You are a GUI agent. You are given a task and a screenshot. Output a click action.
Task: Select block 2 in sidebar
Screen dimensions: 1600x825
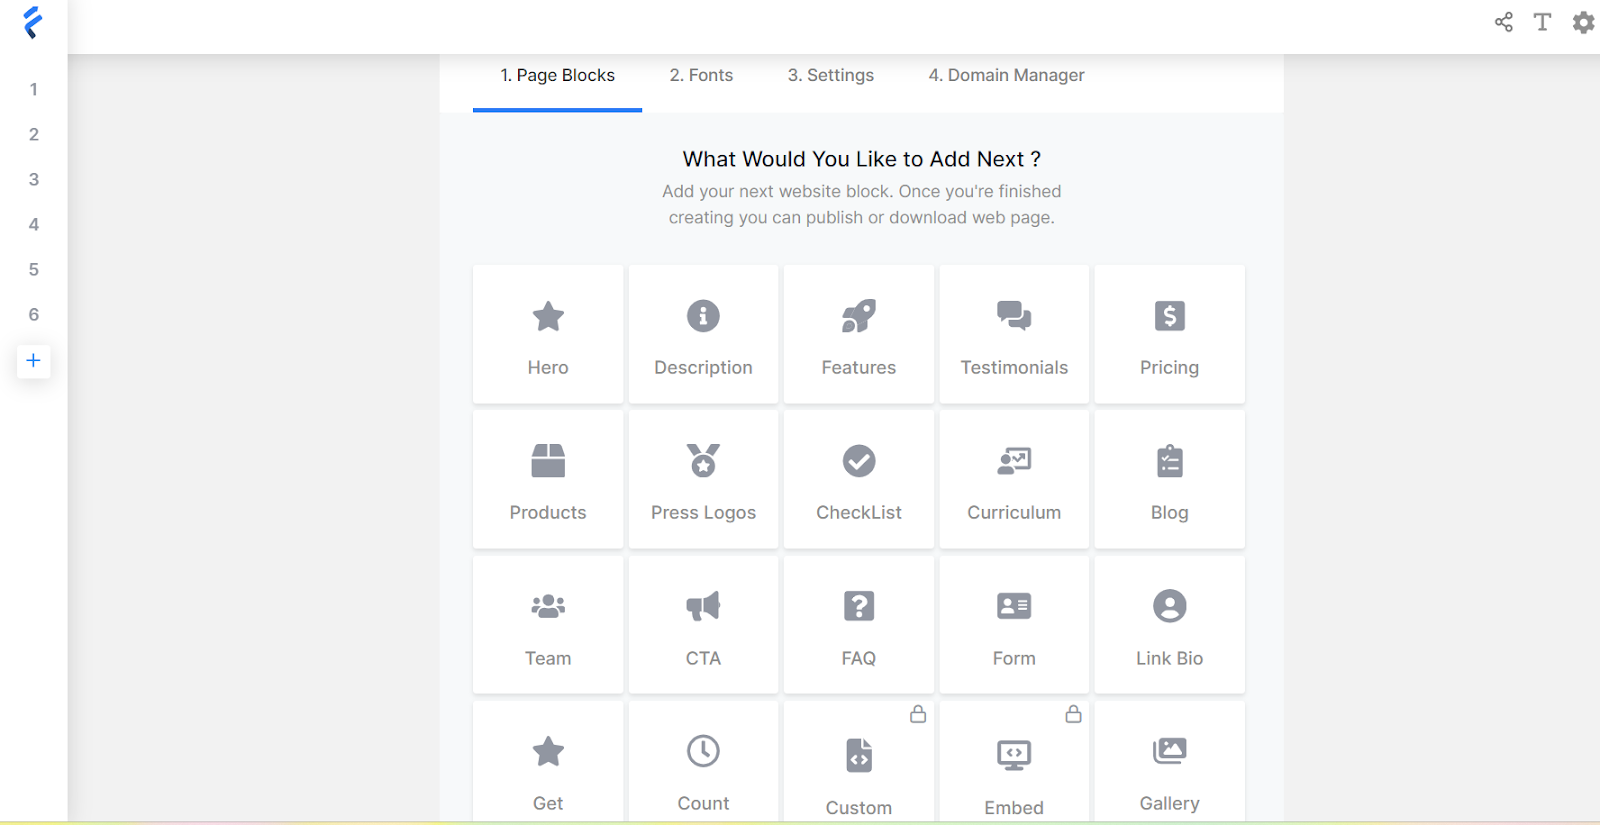tap(34, 135)
